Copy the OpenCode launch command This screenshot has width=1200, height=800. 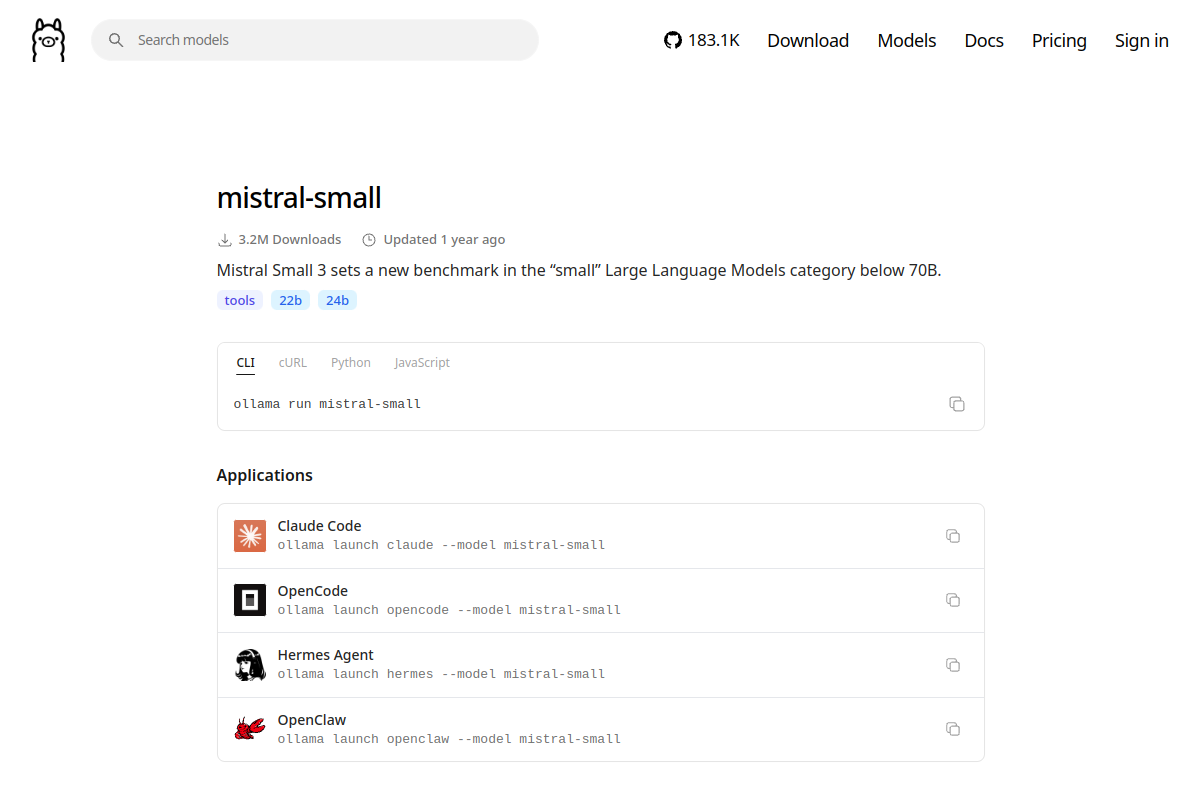[x=953, y=600]
